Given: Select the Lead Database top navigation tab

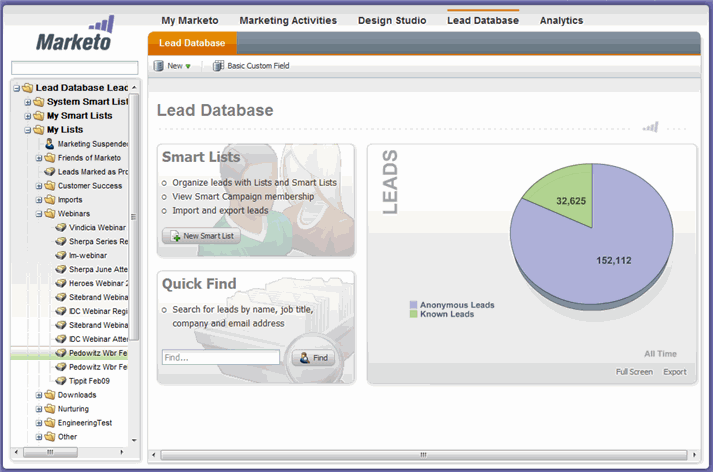Looking at the screenshot, I should [483, 20].
